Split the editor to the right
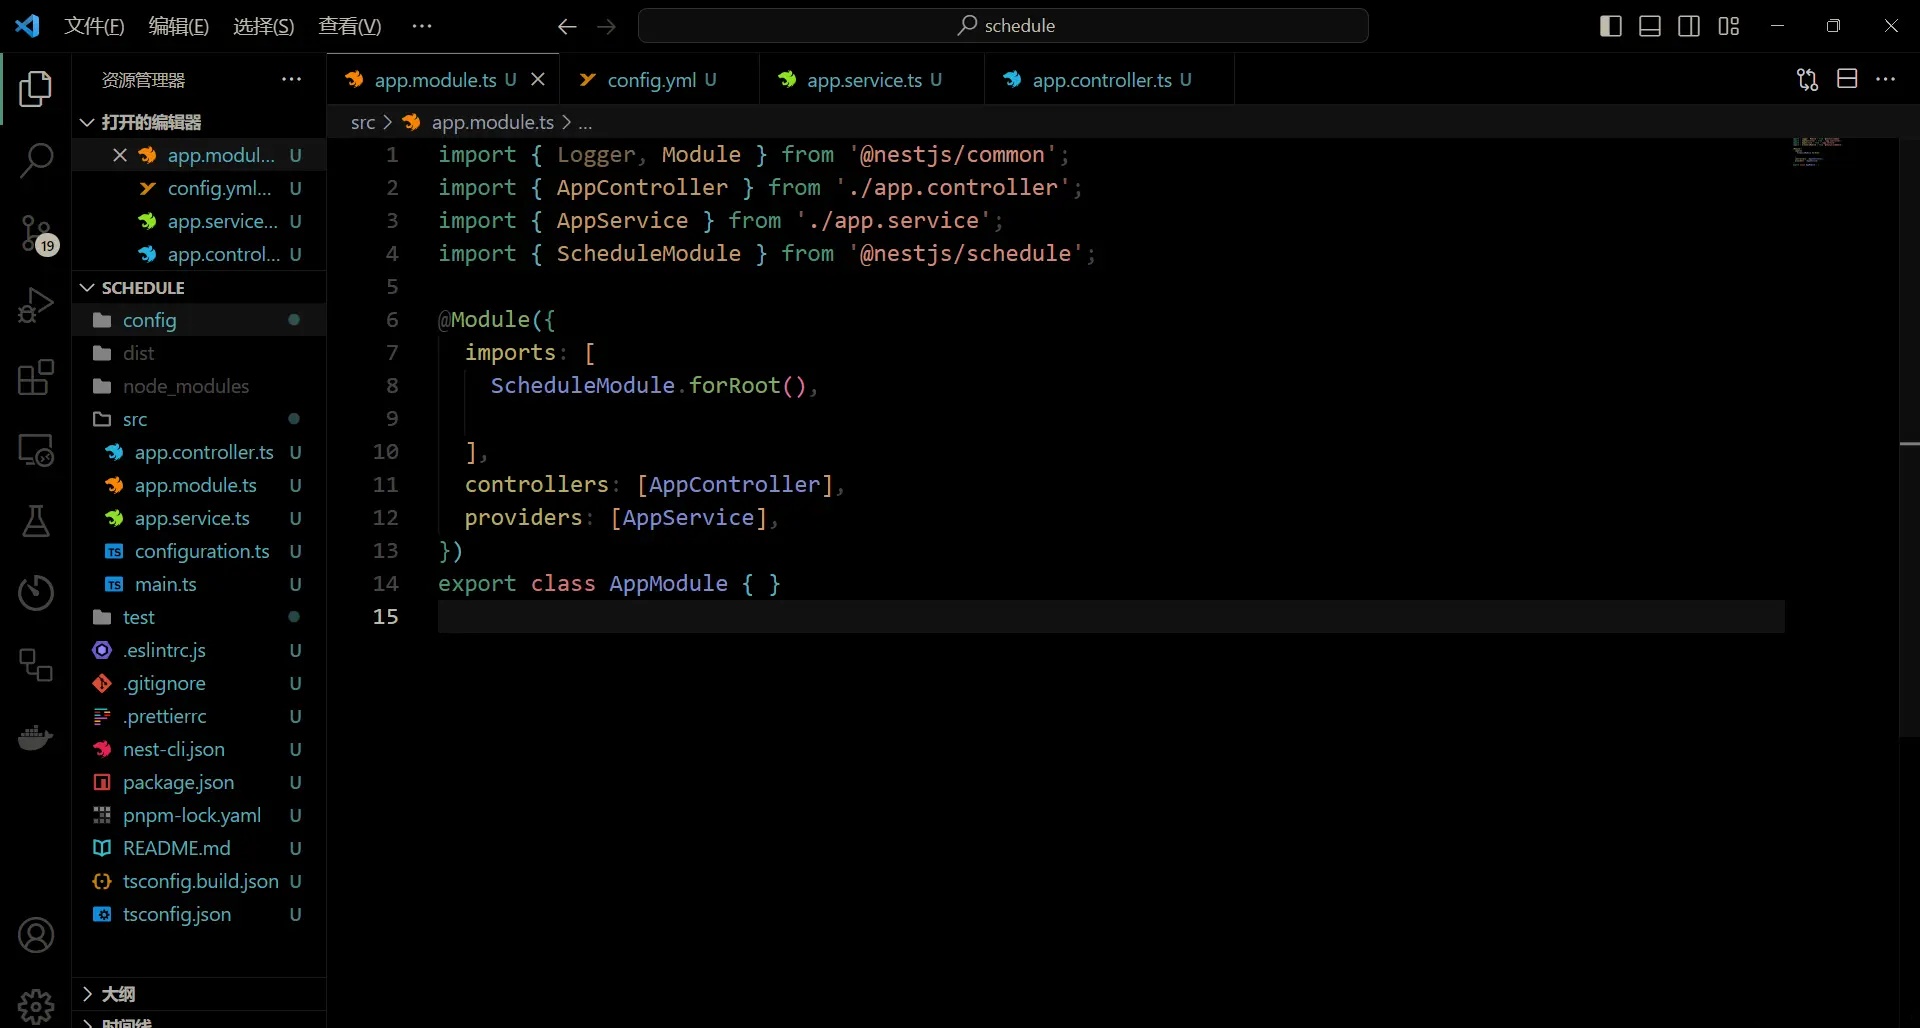The height and width of the screenshot is (1028, 1920). (x=1847, y=79)
